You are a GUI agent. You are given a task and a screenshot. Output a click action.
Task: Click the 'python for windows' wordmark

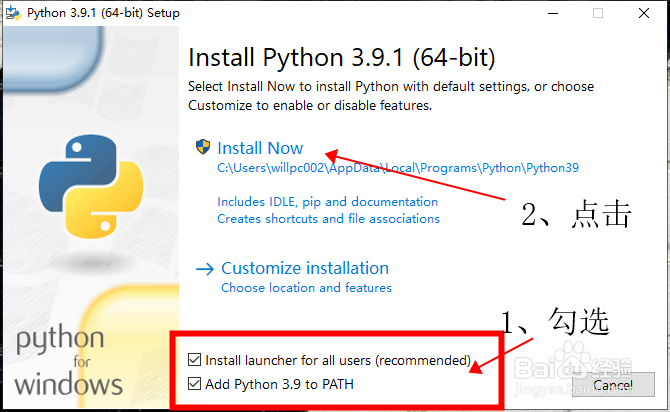tap(67, 360)
